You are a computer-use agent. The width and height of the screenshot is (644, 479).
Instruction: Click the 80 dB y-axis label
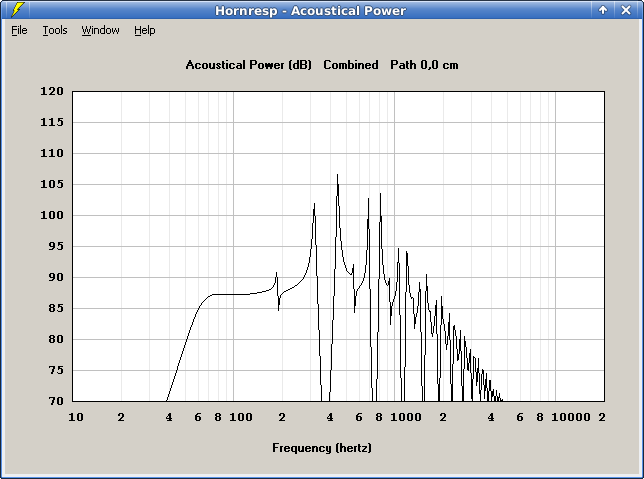(x=56, y=339)
